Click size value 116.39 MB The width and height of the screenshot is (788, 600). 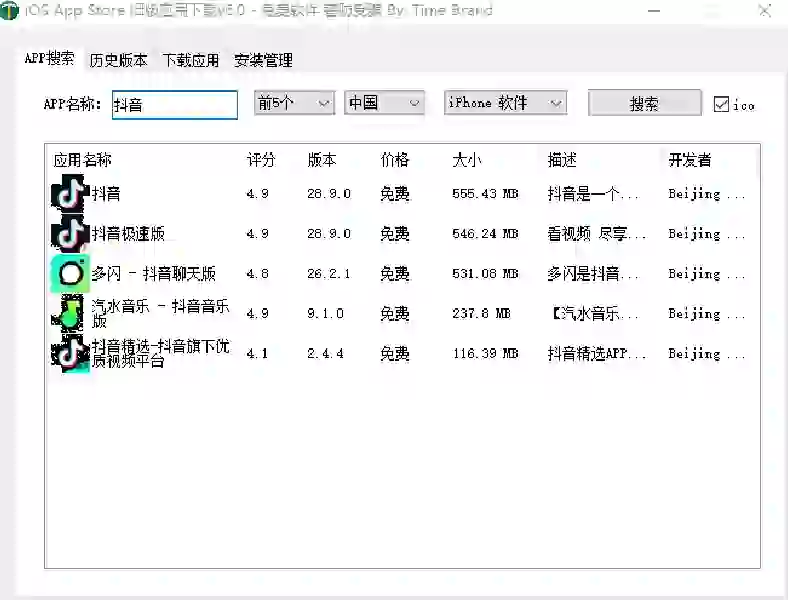[485, 354]
